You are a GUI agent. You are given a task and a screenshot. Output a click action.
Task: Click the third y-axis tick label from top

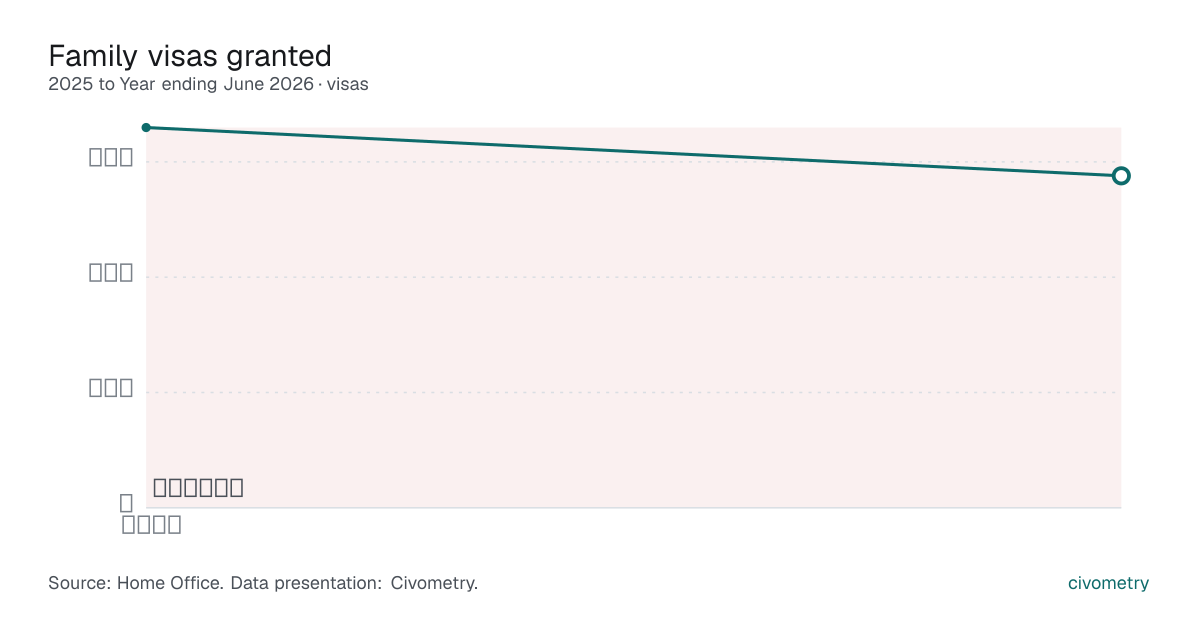[111, 389]
